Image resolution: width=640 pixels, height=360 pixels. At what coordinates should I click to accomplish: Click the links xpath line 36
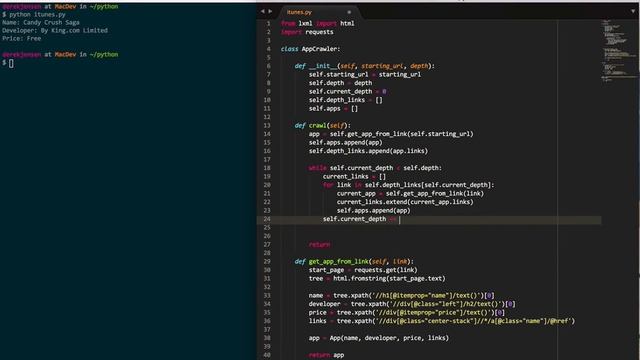pyautogui.click(x=442, y=321)
